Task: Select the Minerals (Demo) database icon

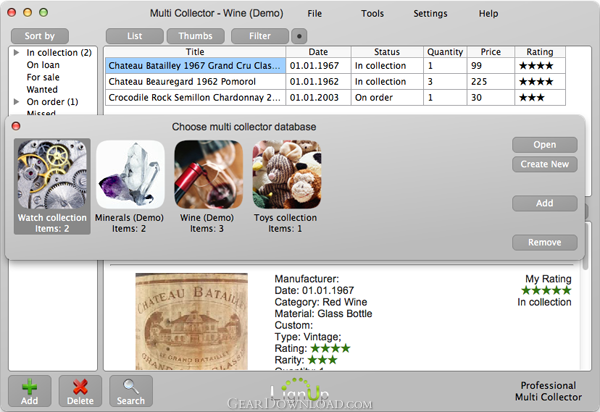Action: coord(130,174)
